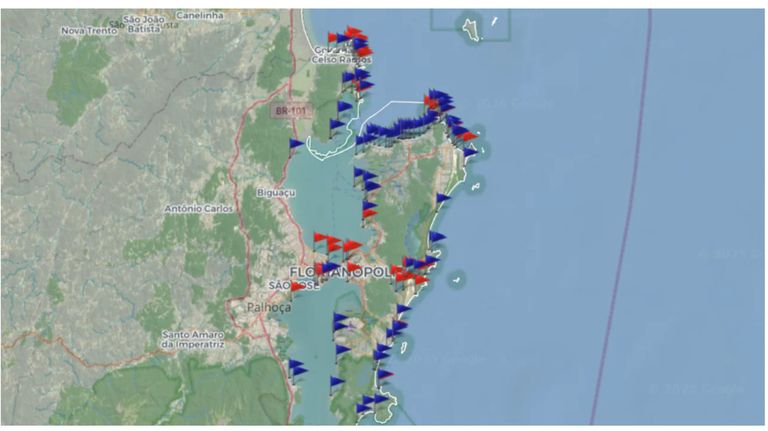Click the lone red flag above Biguaçu bay's island shore
768x431 pixels.
[369, 214]
